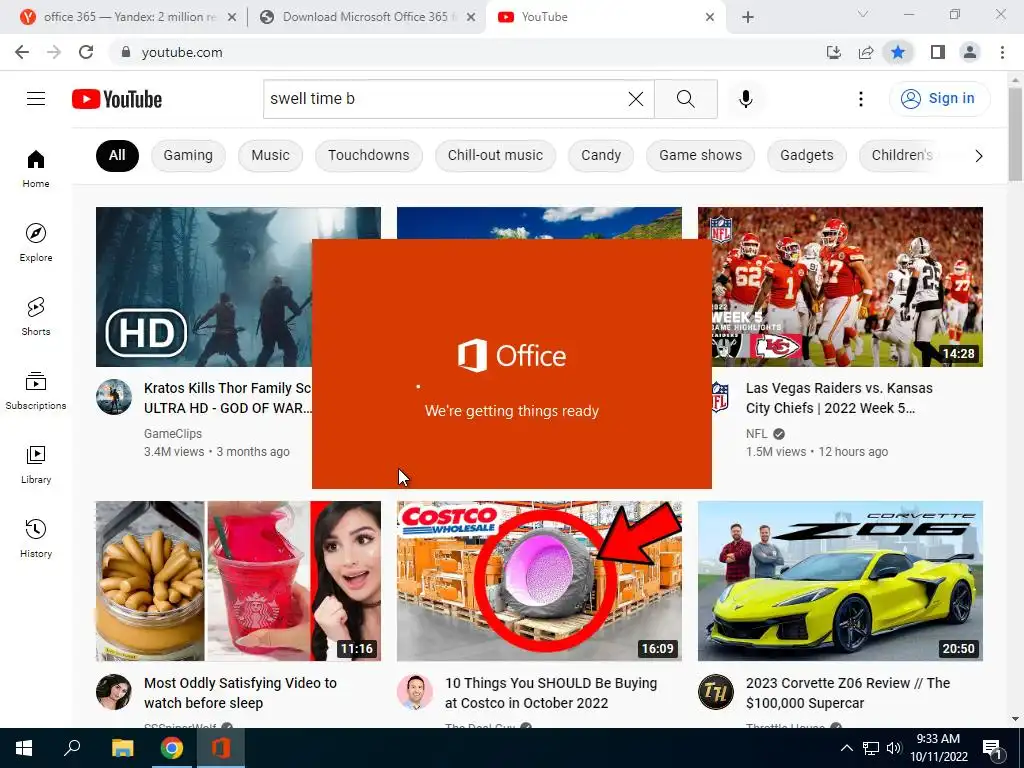Open 2023 Corvette Z06 Review title

point(848,693)
